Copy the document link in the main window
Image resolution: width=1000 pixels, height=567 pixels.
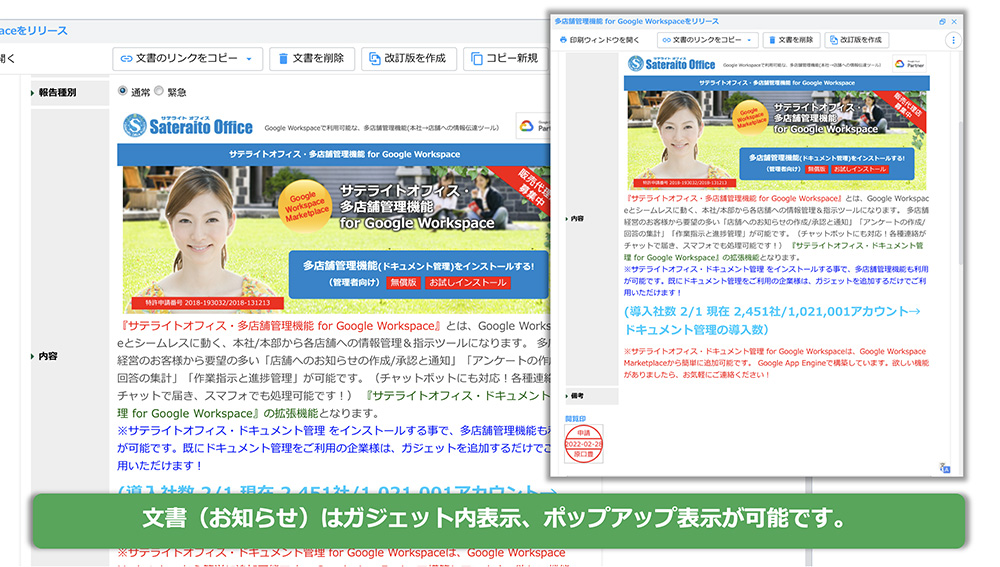point(179,59)
